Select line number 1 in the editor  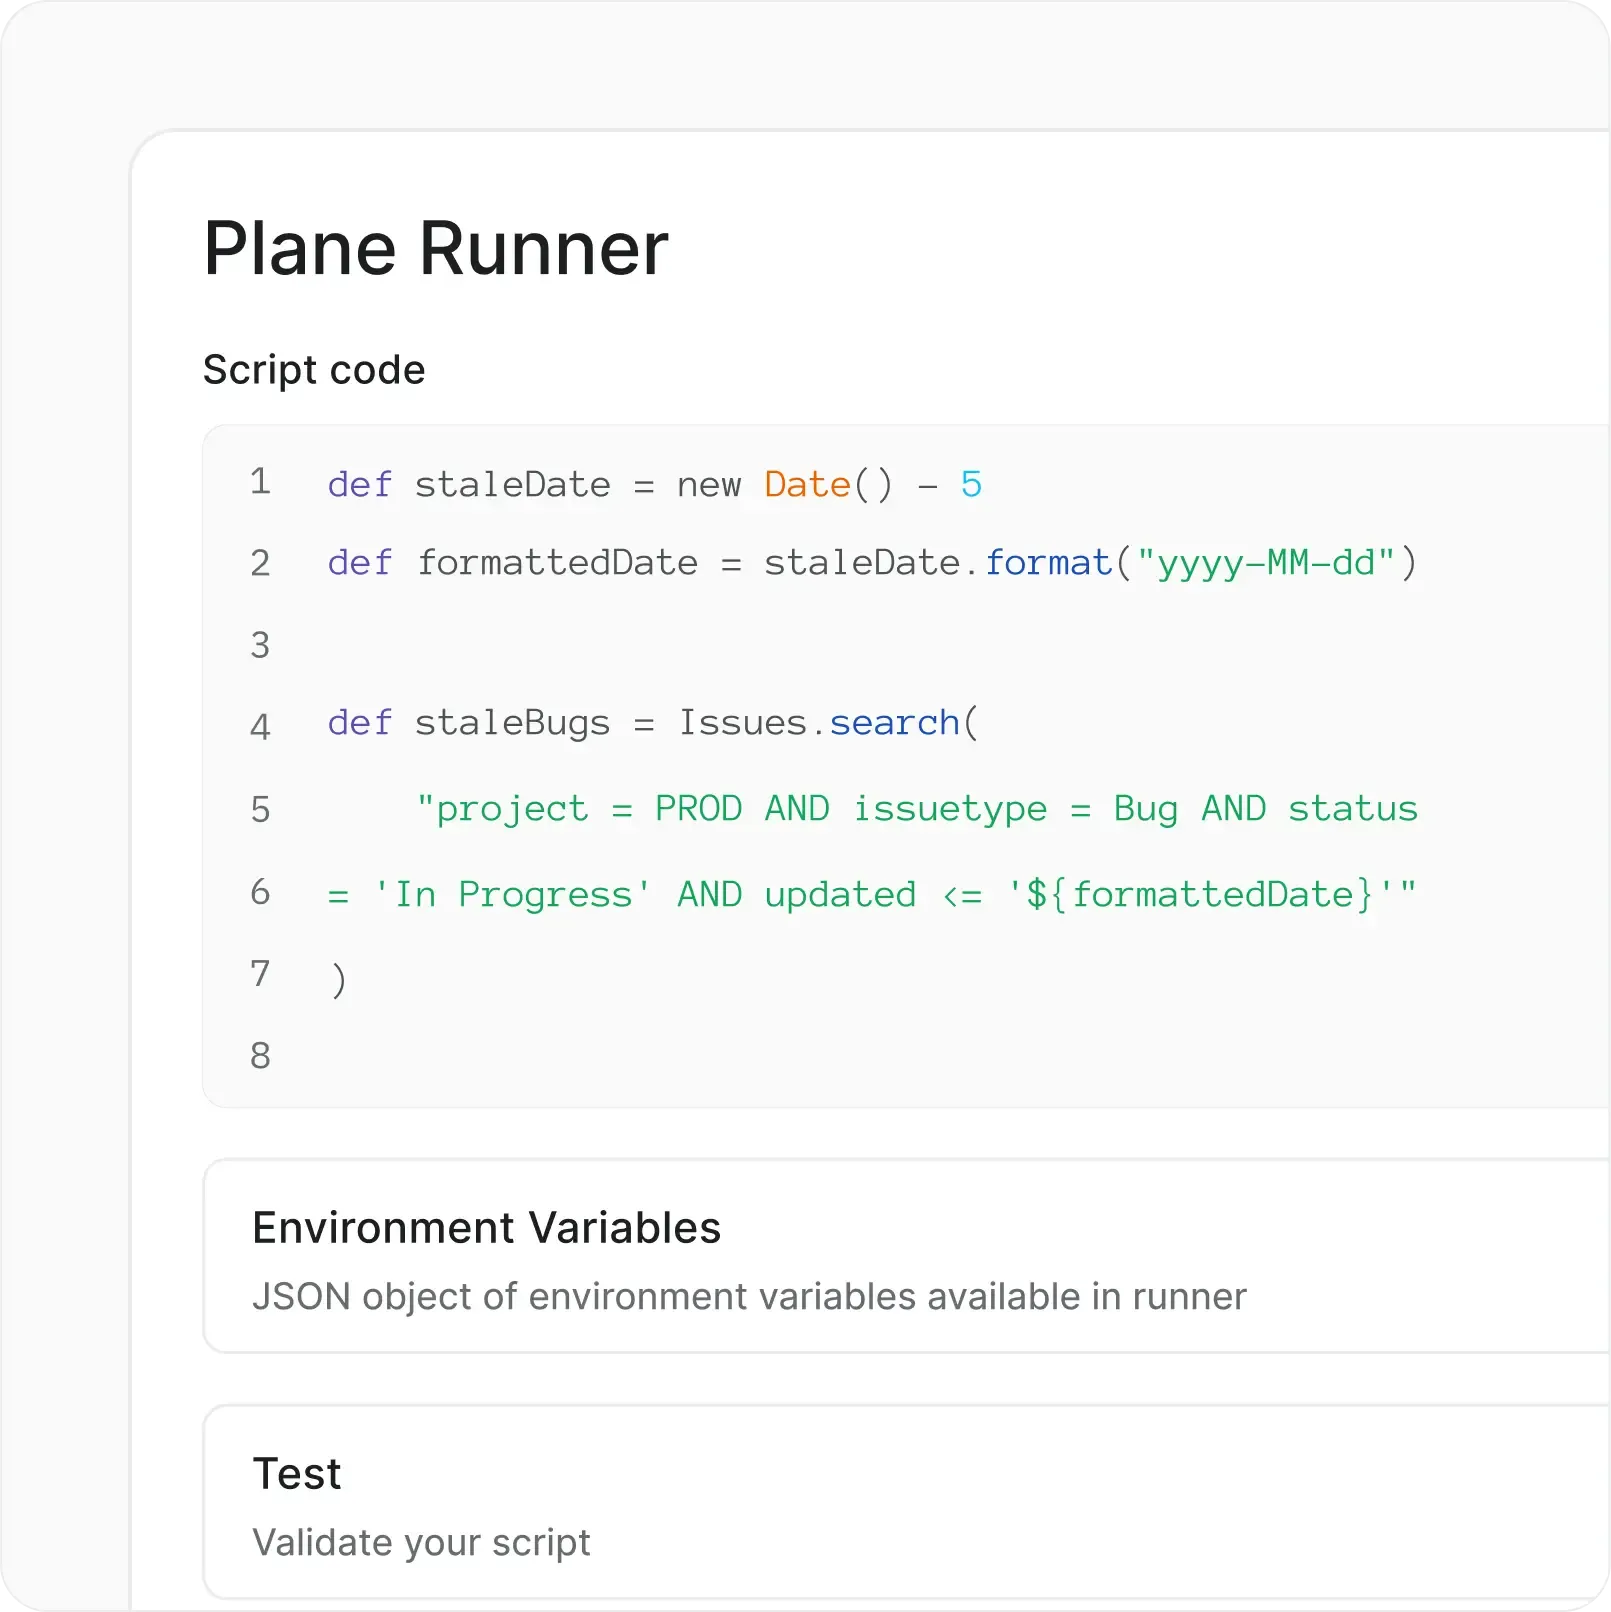260,483
